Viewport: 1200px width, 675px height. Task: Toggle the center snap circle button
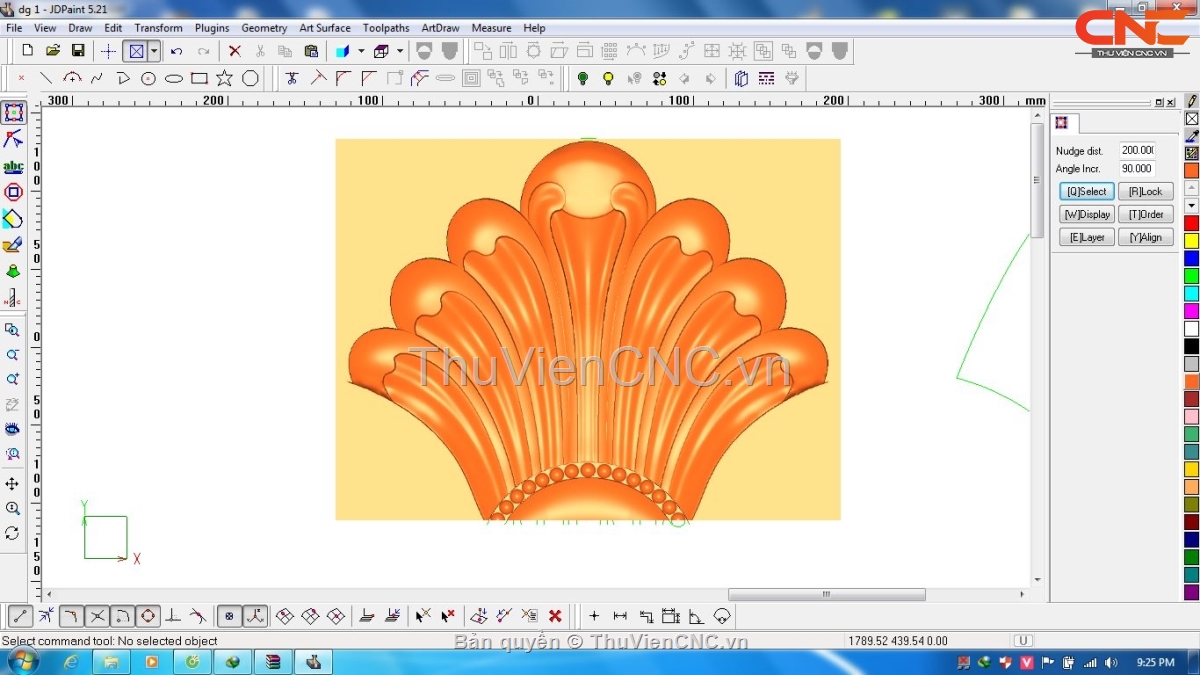[x=148, y=616]
